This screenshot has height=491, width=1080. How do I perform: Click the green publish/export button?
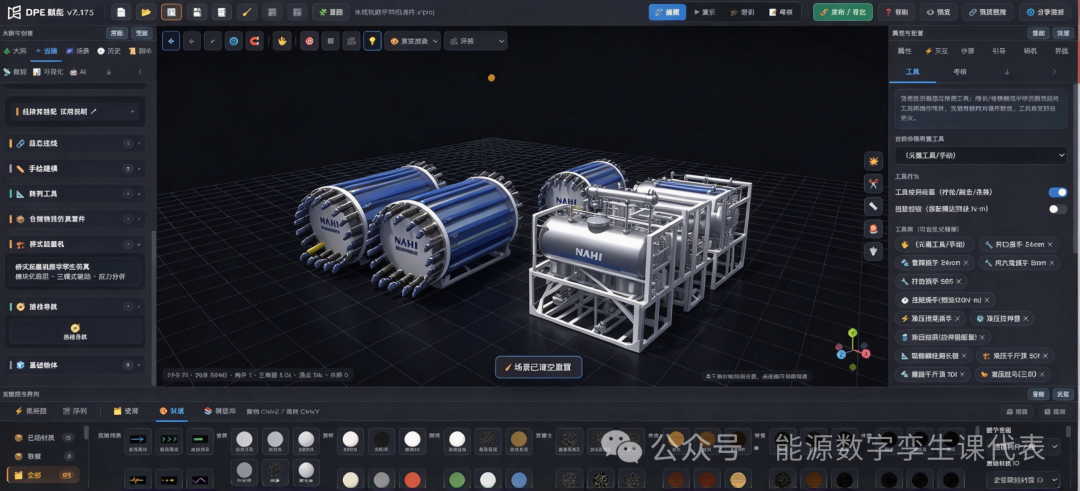[842, 12]
